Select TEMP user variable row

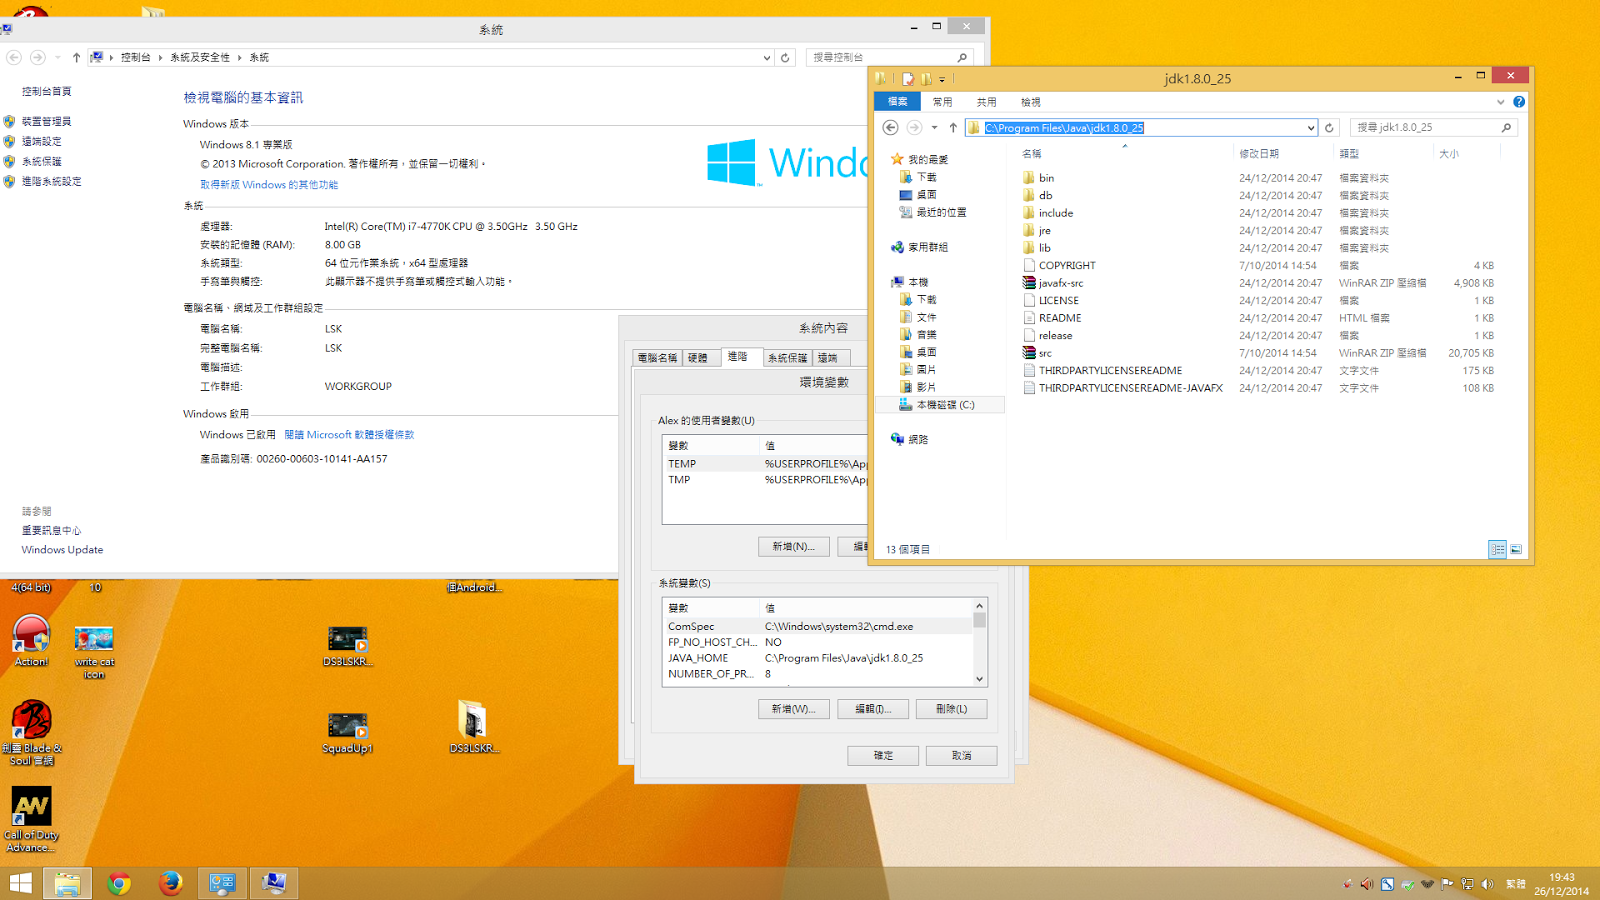click(765, 464)
